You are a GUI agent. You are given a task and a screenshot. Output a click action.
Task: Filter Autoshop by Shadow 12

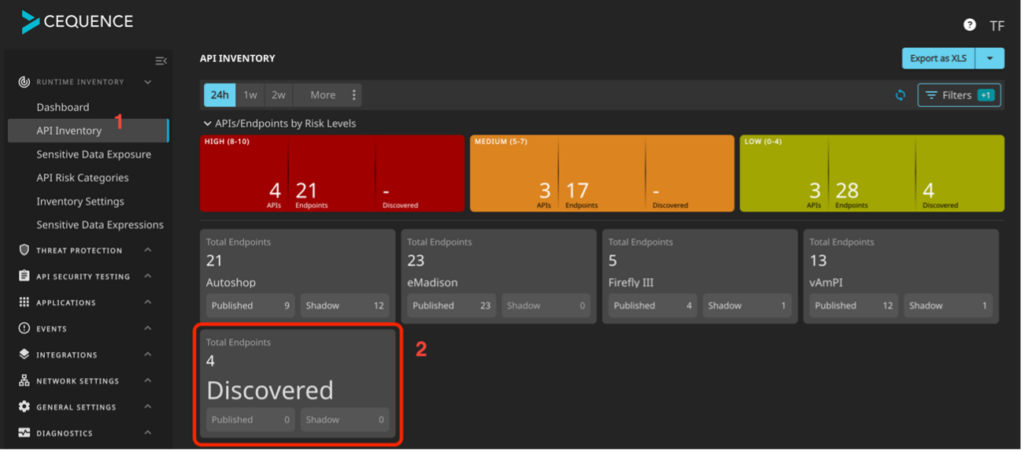[345, 306]
